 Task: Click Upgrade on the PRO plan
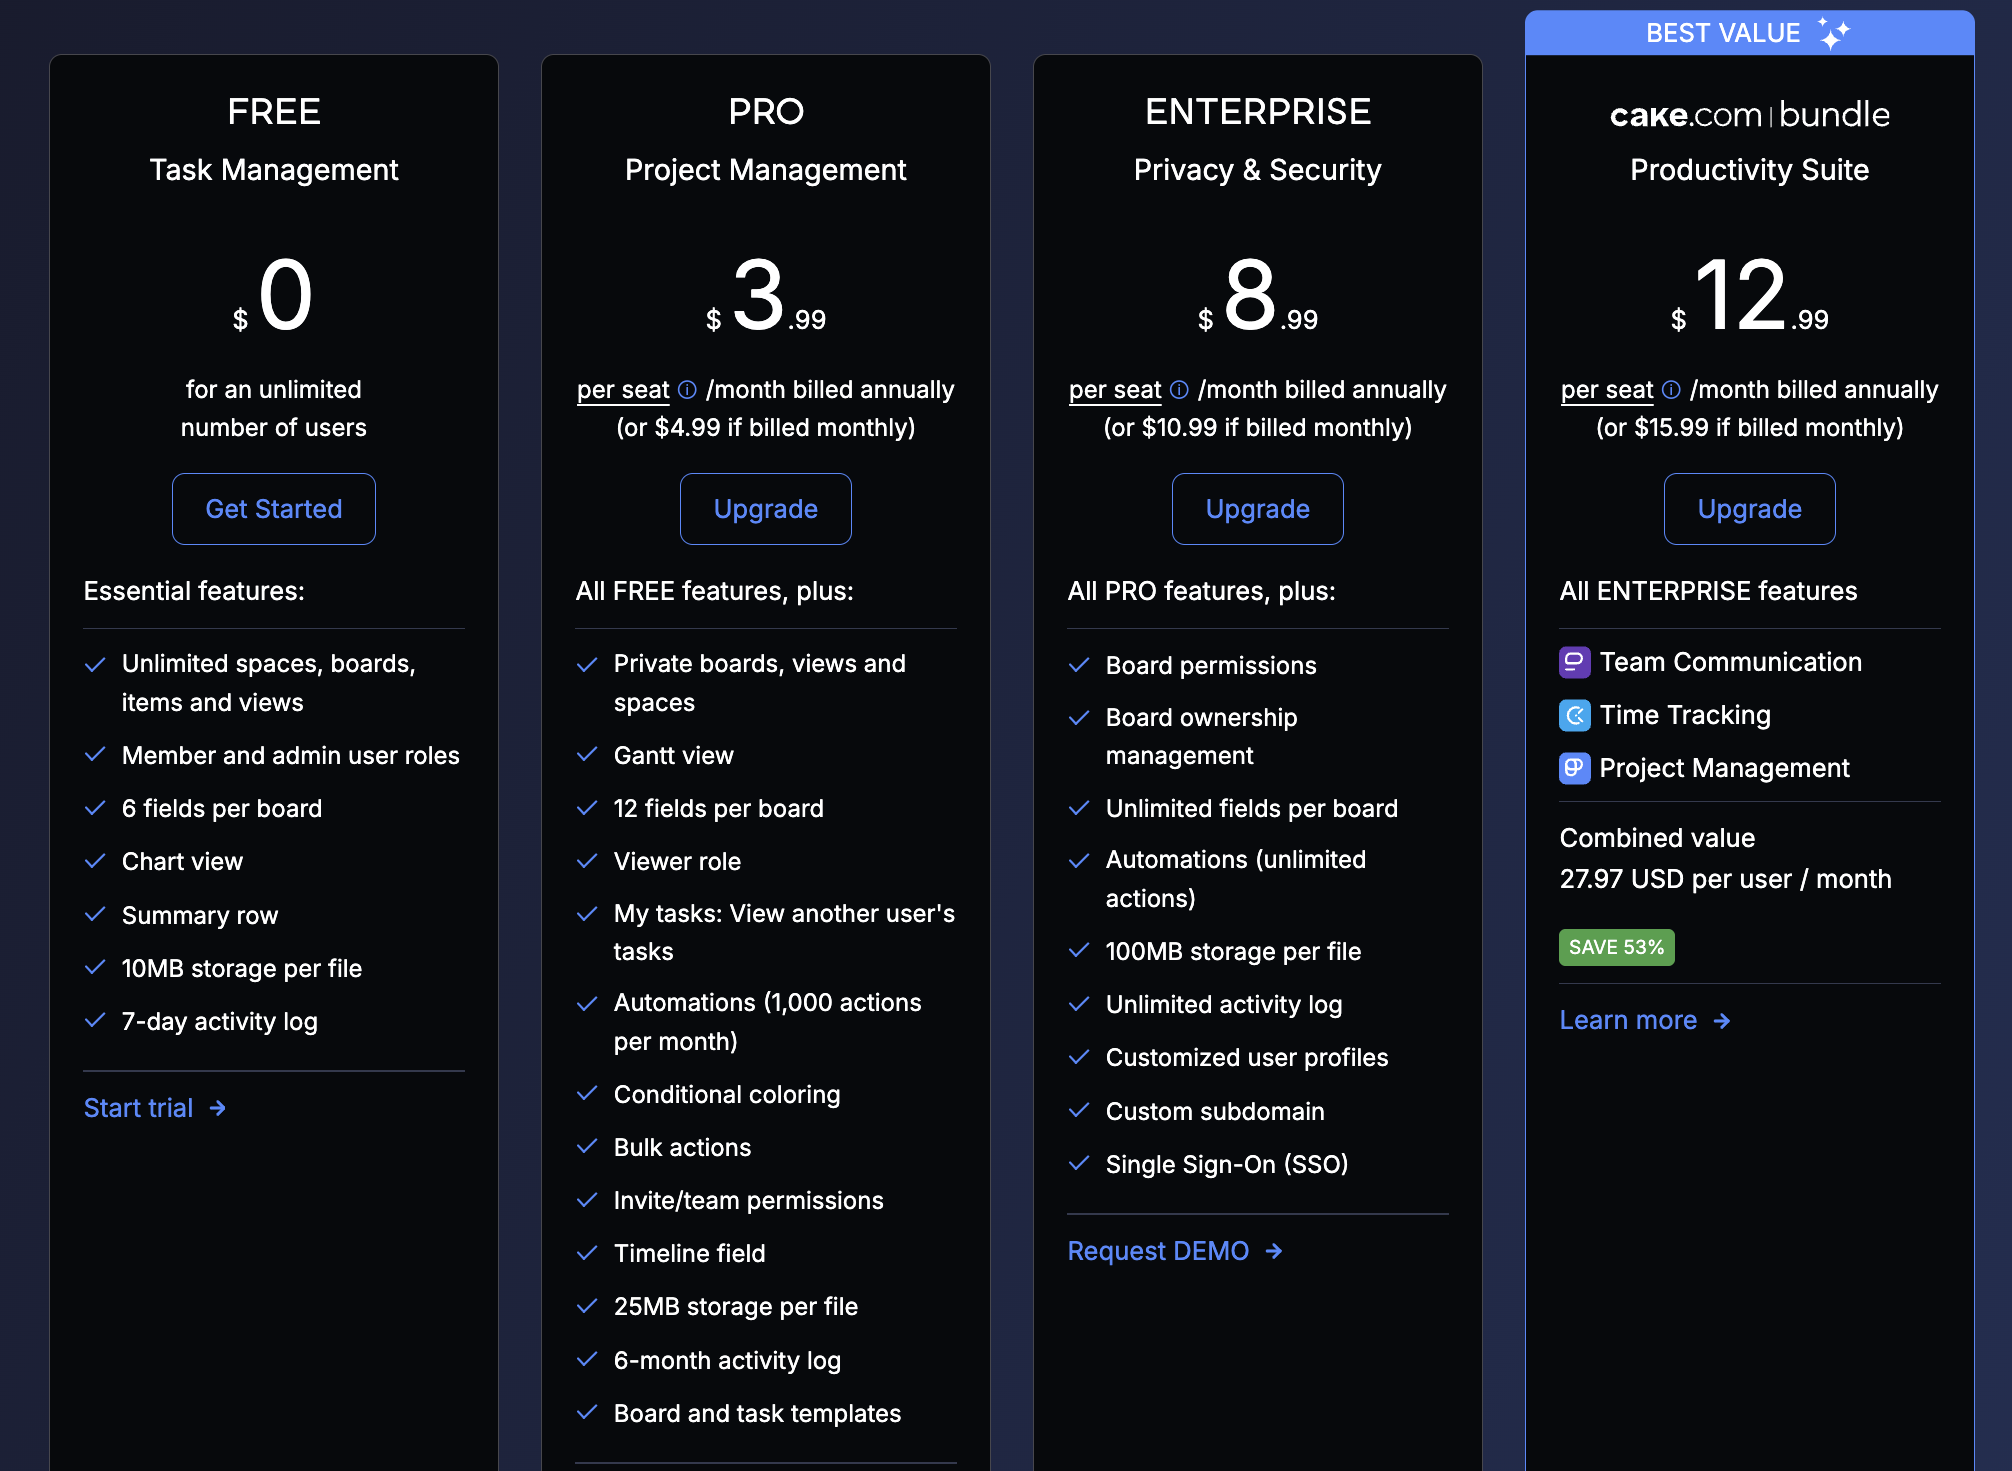tap(765, 509)
